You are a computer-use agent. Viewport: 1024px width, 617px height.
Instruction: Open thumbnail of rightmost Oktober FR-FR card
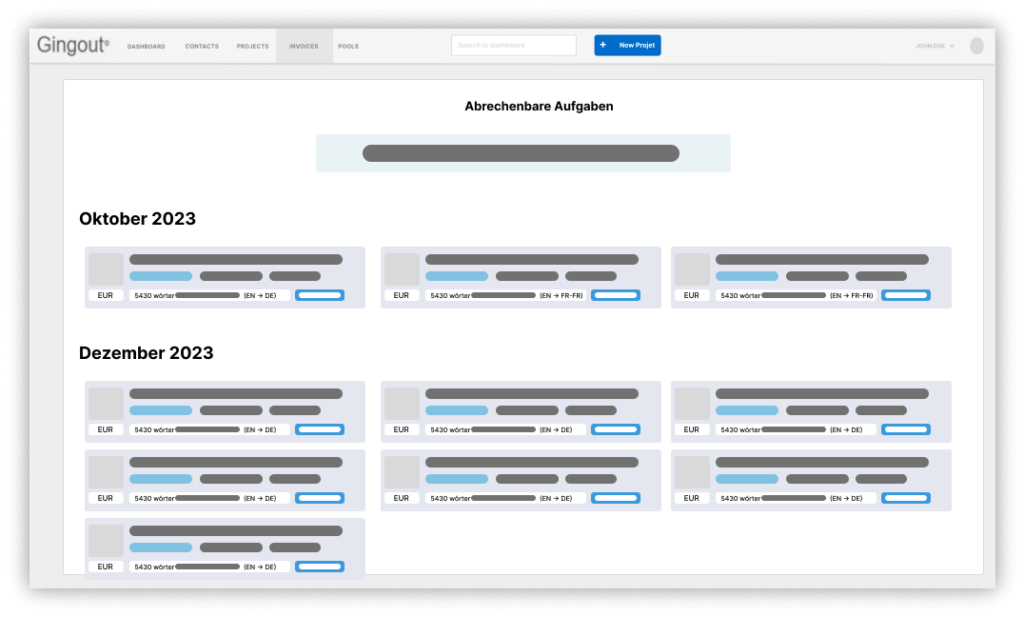tap(692, 269)
